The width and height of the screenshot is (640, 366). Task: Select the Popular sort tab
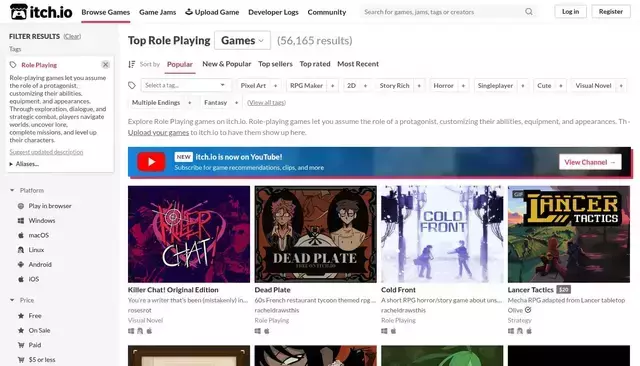tap(180, 64)
